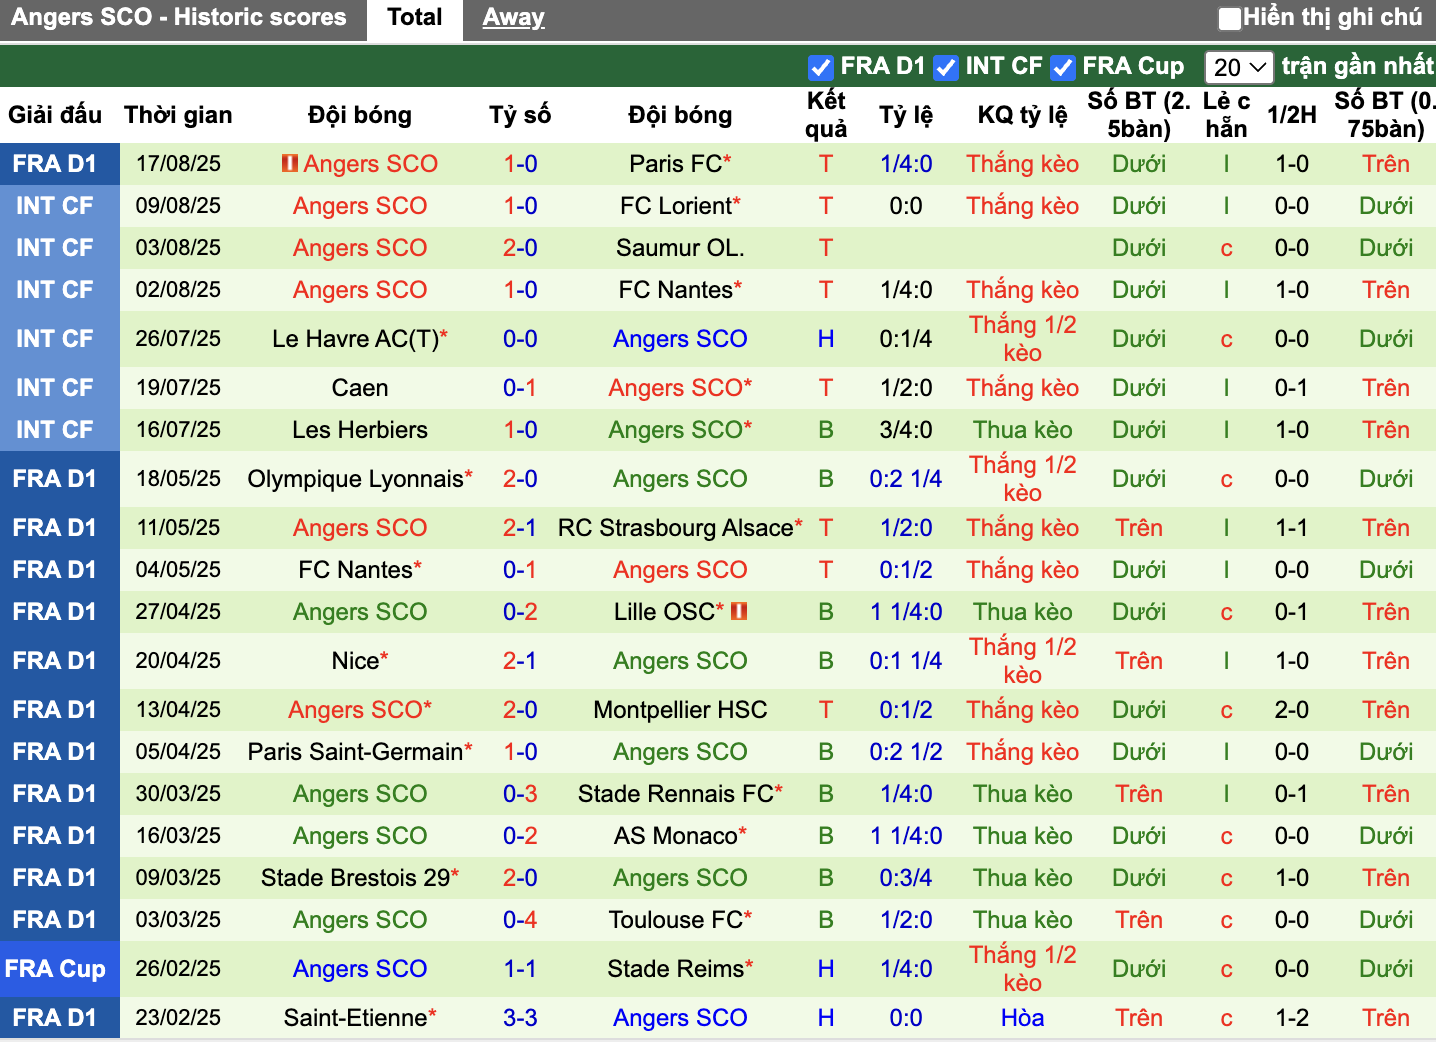Click odds 0:2 1/2 in Paris Saint-Germain row

tap(906, 752)
